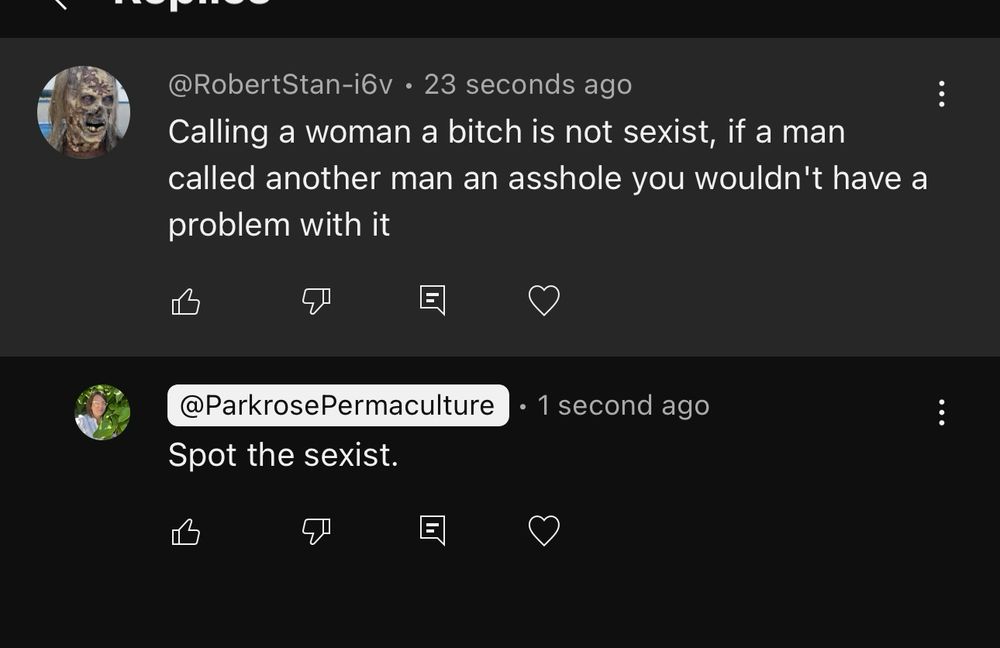The height and width of the screenshot is (648, 1000).
Task: Go to the @ParkrosePermaculture channel
Action: 337,405
